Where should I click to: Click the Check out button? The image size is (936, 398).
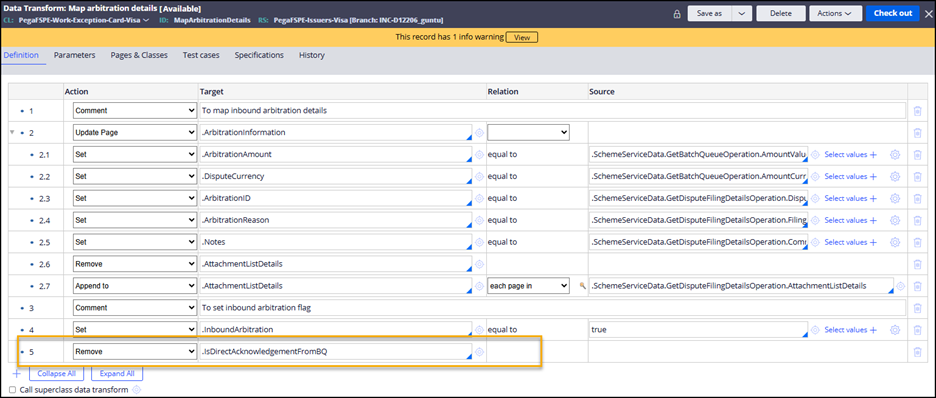tap(892, 13)
